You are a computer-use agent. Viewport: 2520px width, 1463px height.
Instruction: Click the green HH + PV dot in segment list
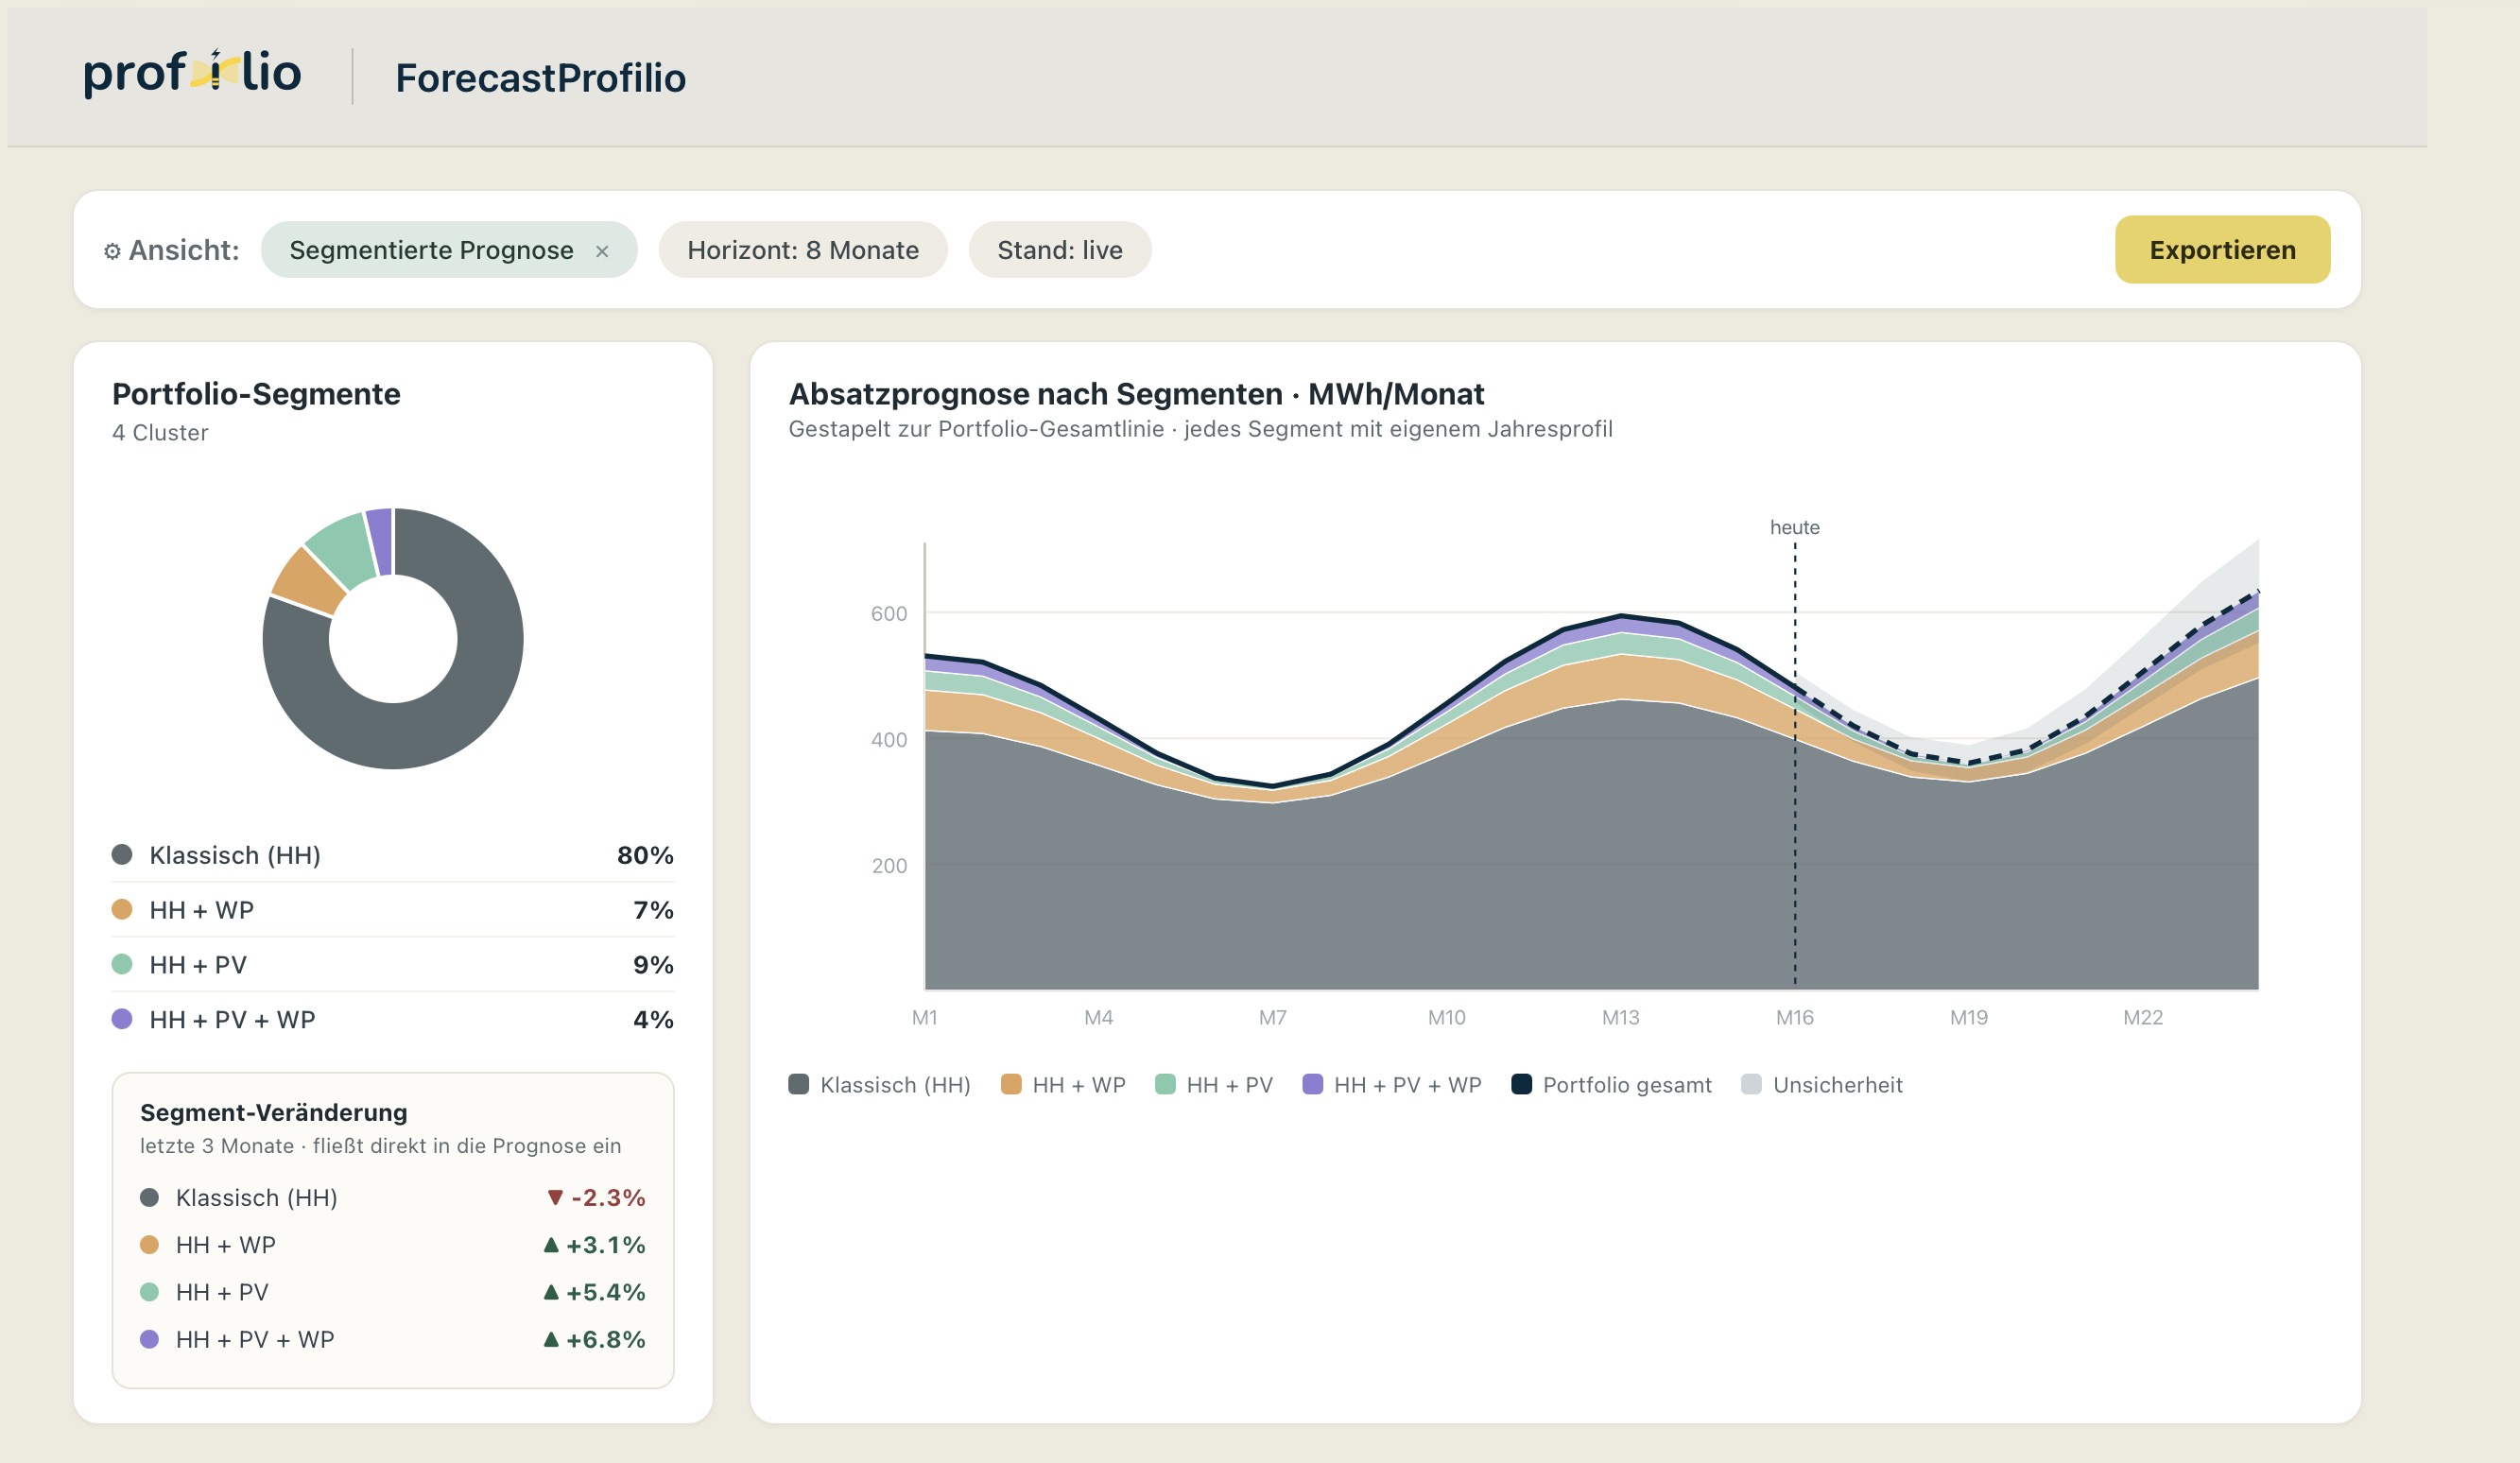(x=122, y=965)
